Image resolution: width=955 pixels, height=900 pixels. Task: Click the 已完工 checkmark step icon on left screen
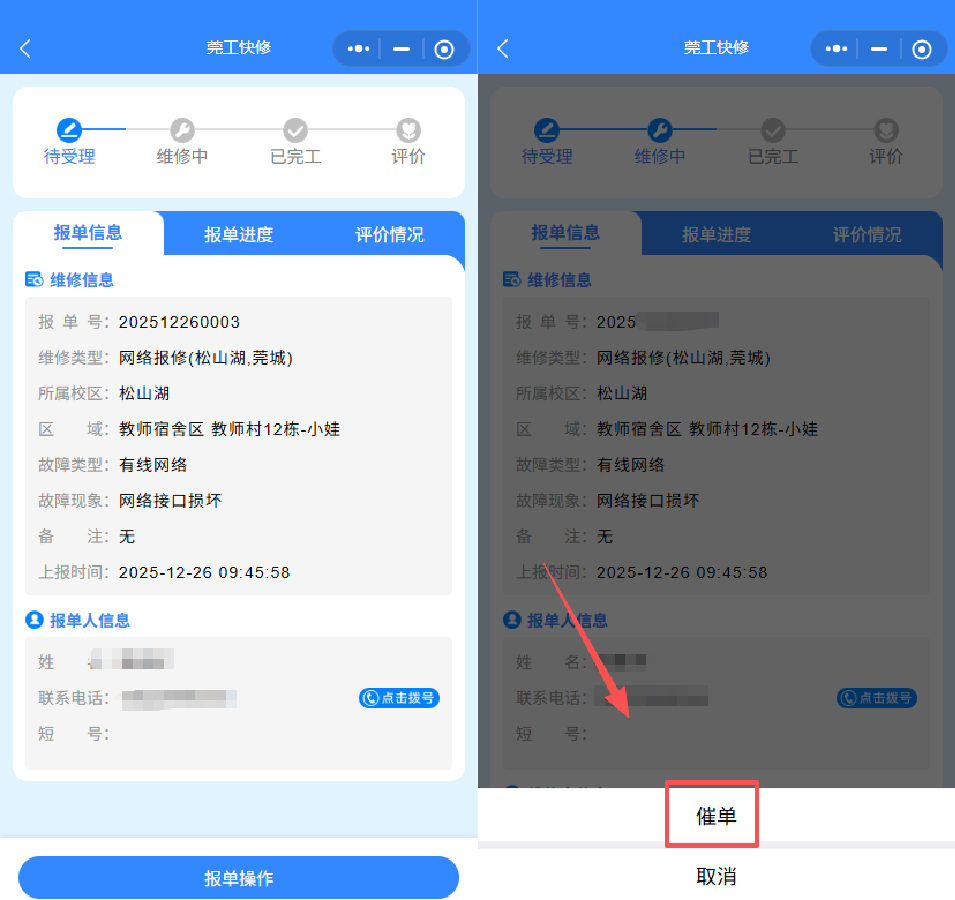(x=295, y=129)
